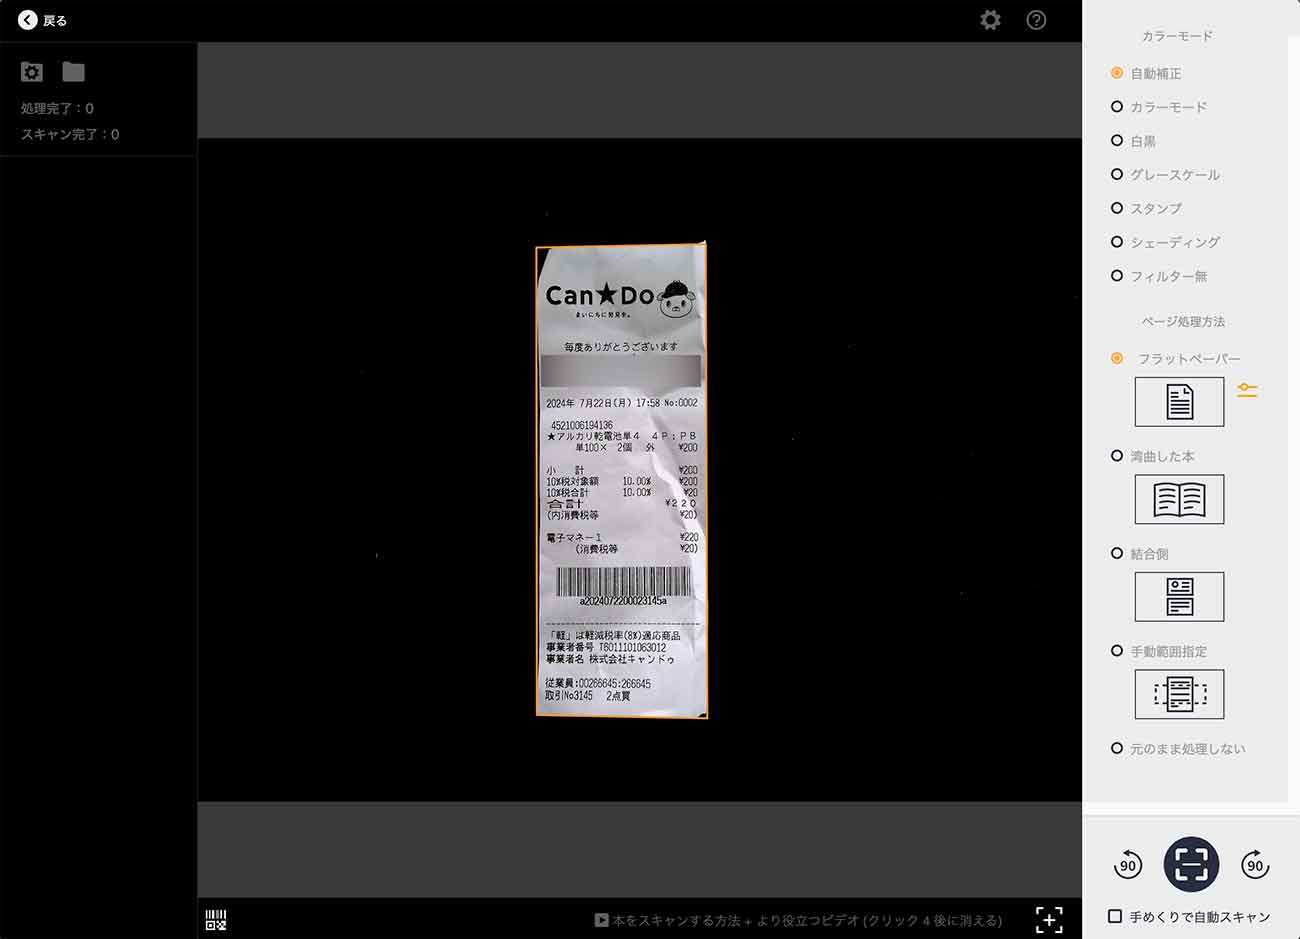
Task: Select 結合側 page processing
Action: 1139,553
